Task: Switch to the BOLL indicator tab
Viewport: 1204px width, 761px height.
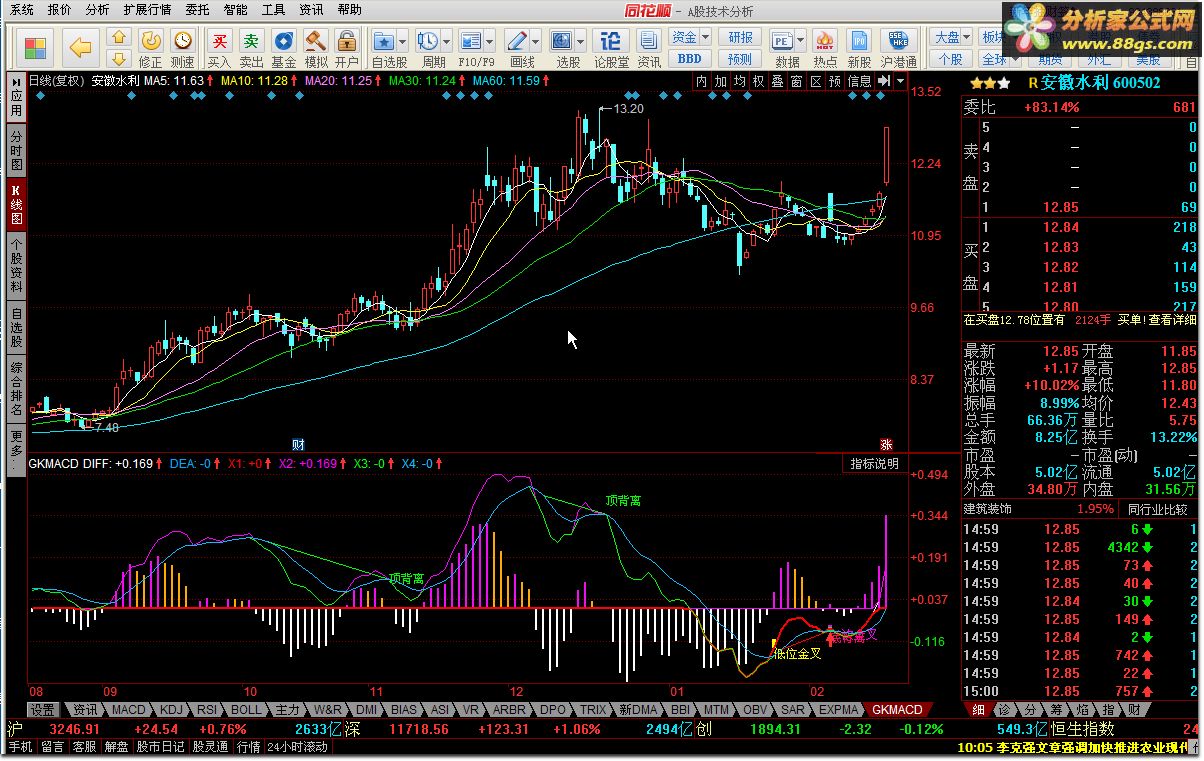Action: pyautogui.click(x=246, y=709)
